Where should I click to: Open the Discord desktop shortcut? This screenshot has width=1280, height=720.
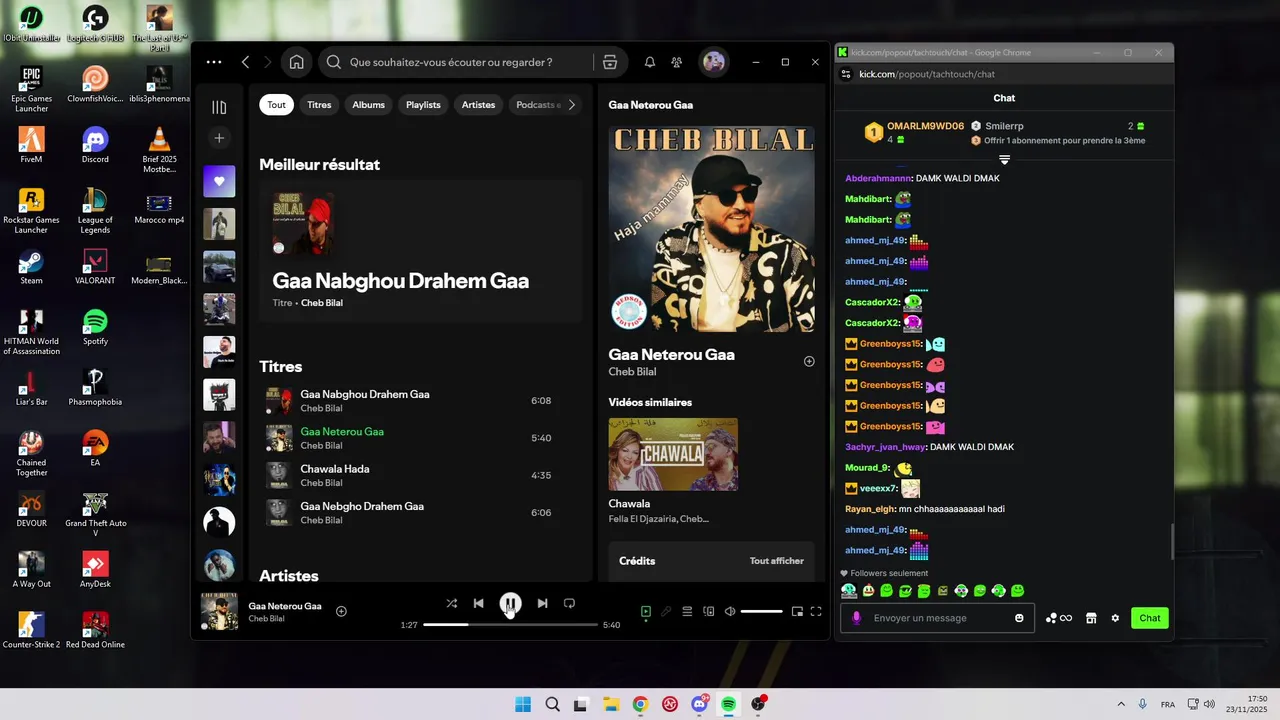click(95, 145)
